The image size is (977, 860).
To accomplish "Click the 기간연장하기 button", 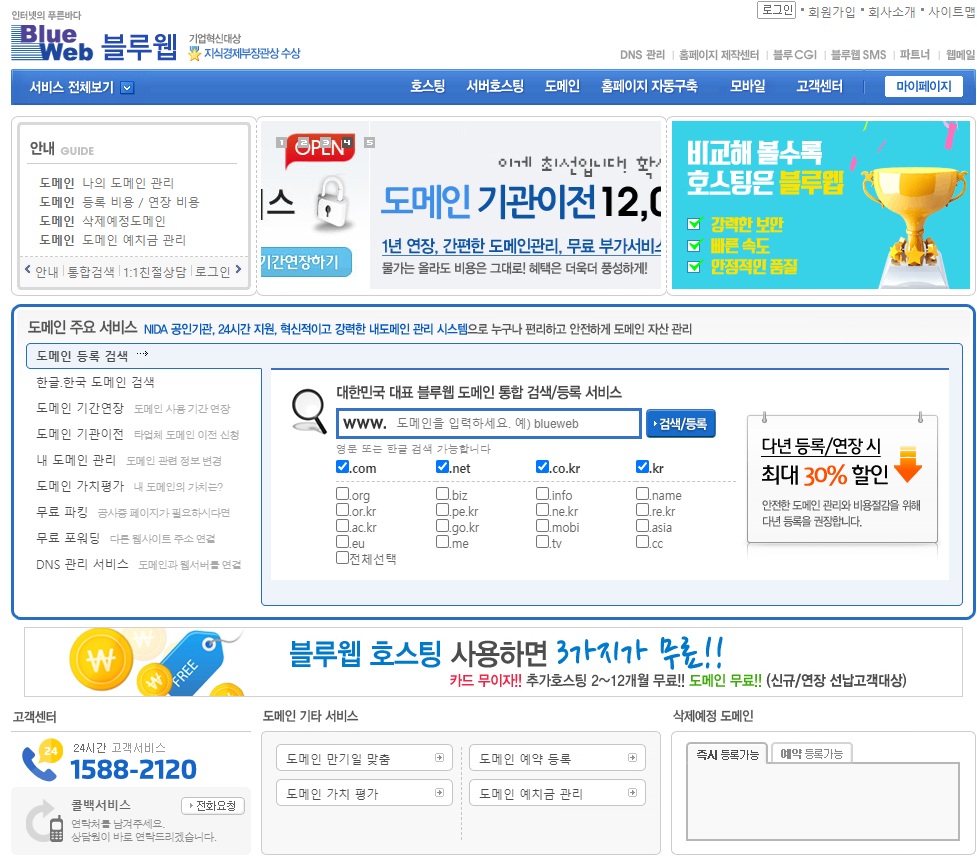I will 305,262.
